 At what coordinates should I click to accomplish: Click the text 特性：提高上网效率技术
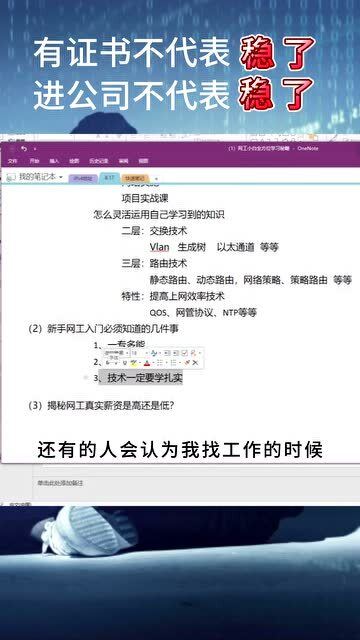[173, 296]
